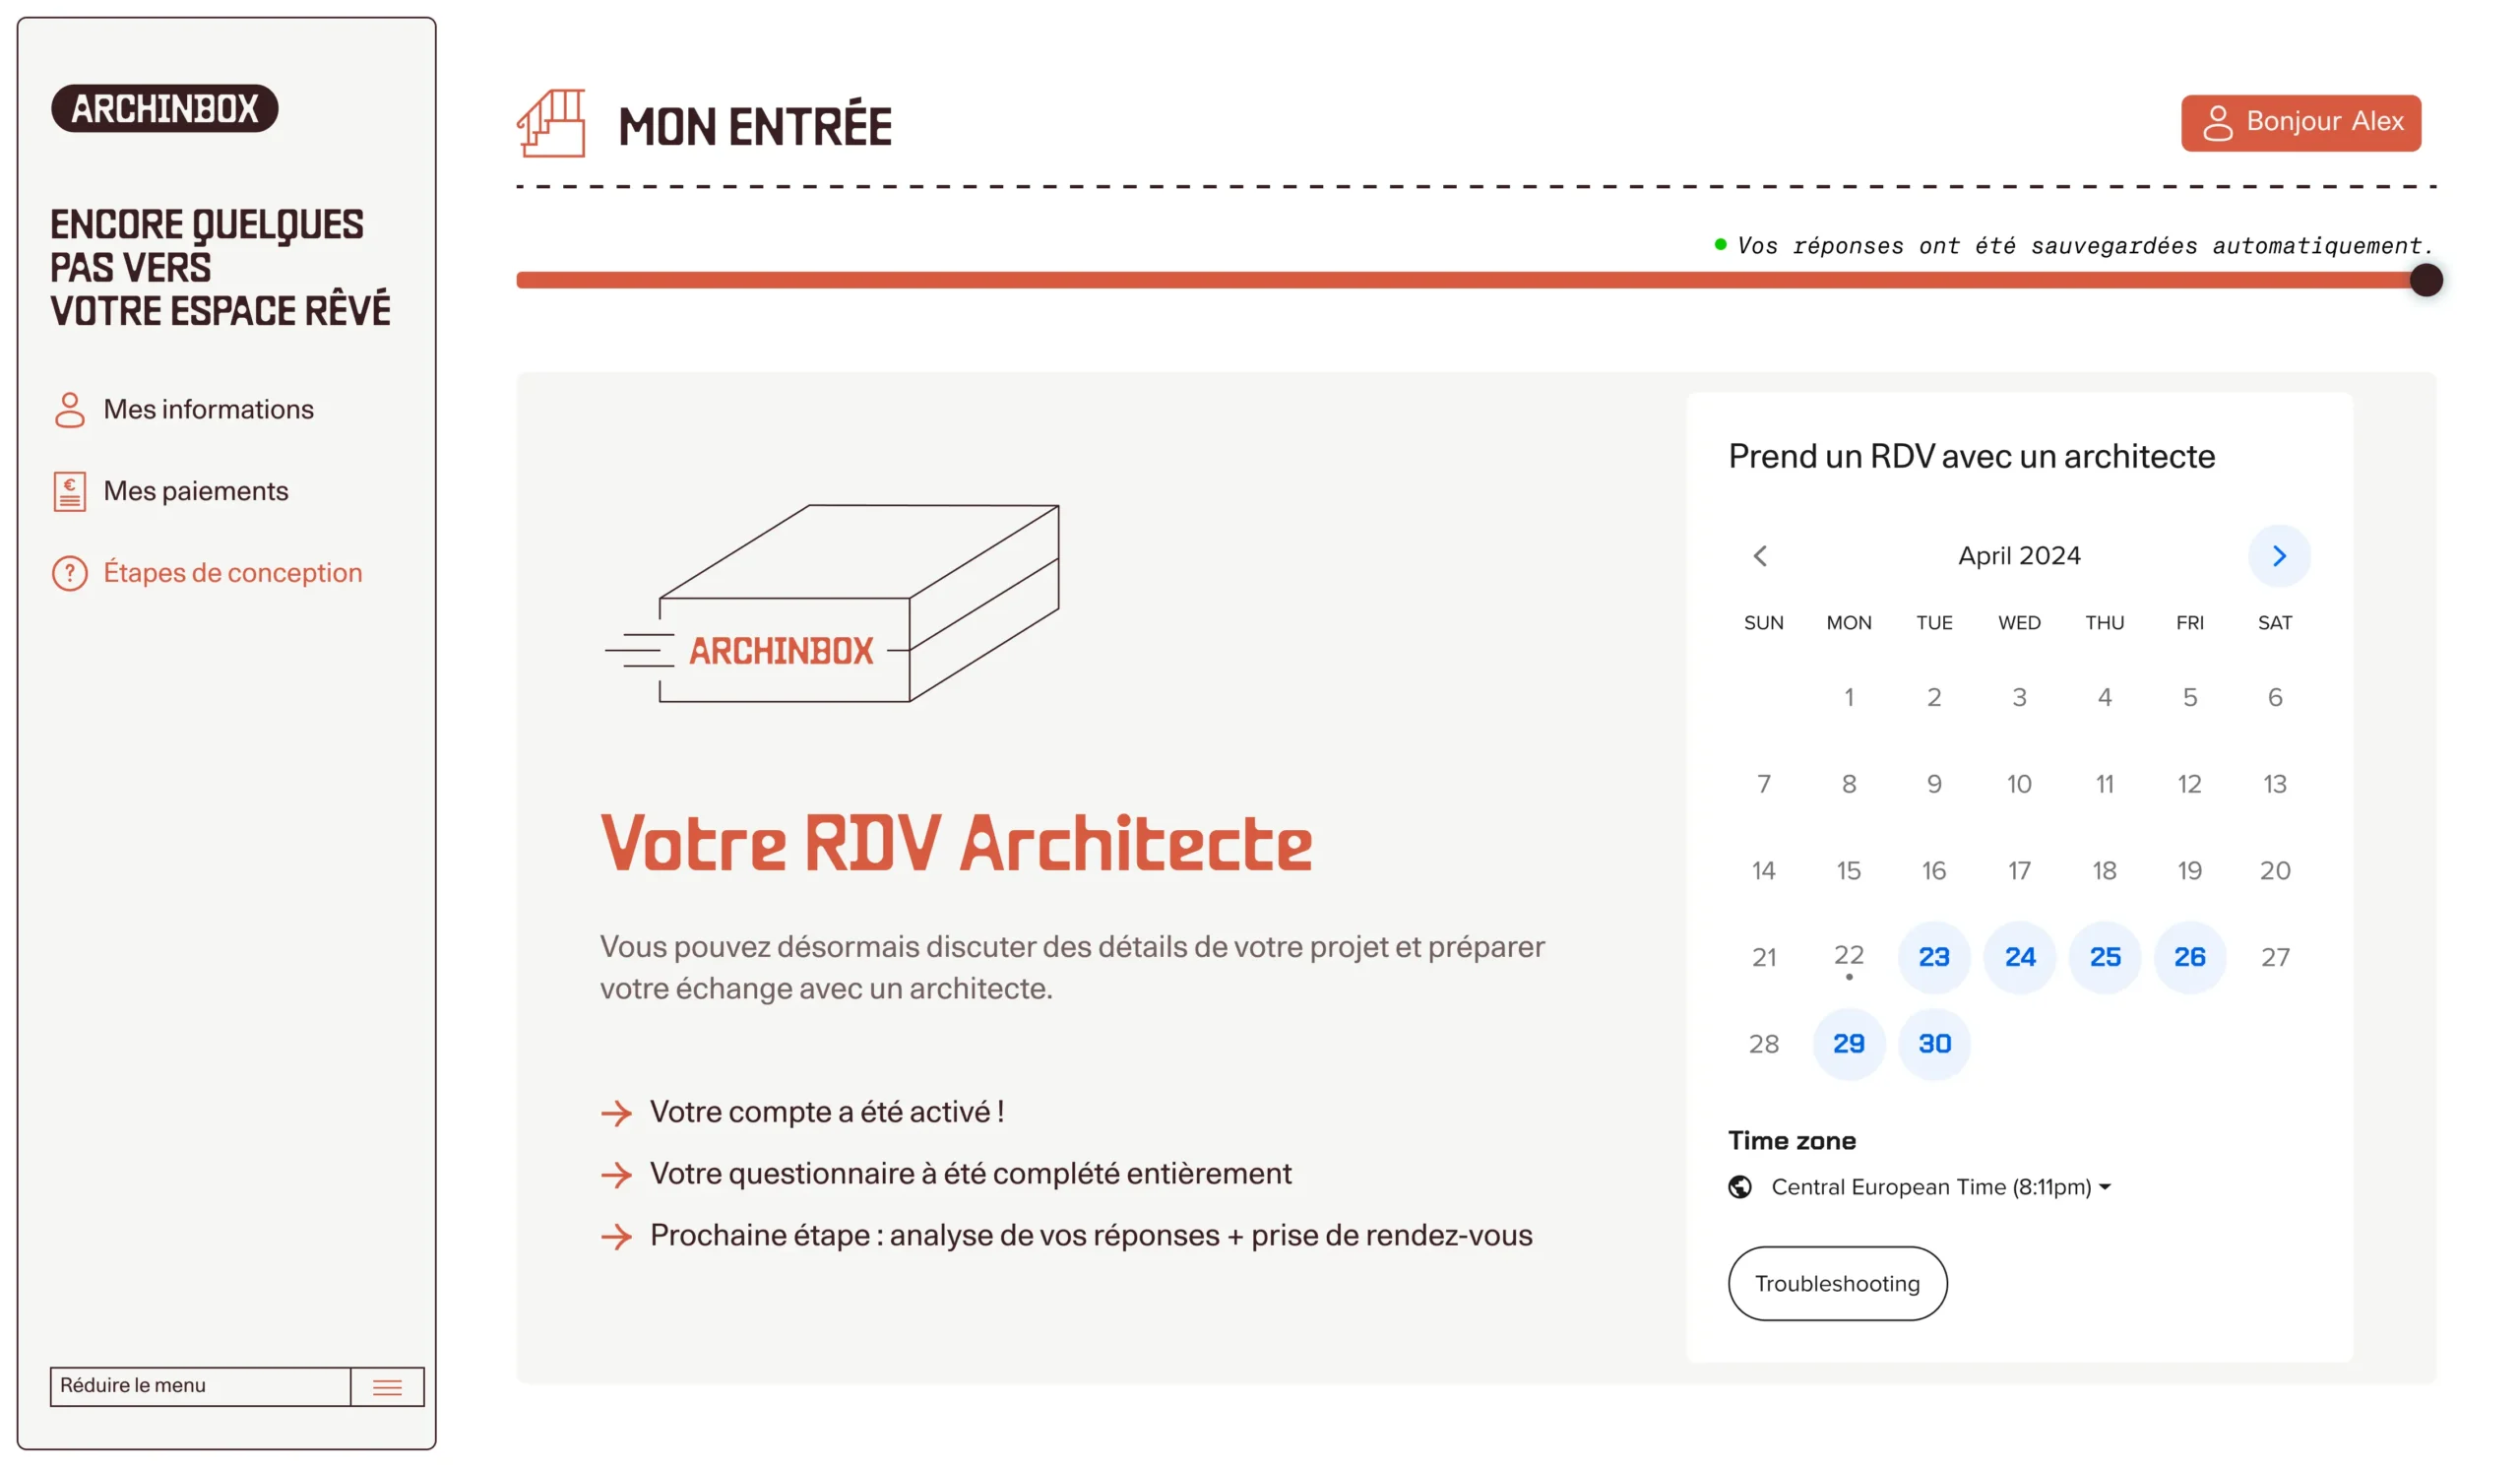Click the staircase icon beside Mon Entrée
2520x1467 pixels.
click(551, 124)
